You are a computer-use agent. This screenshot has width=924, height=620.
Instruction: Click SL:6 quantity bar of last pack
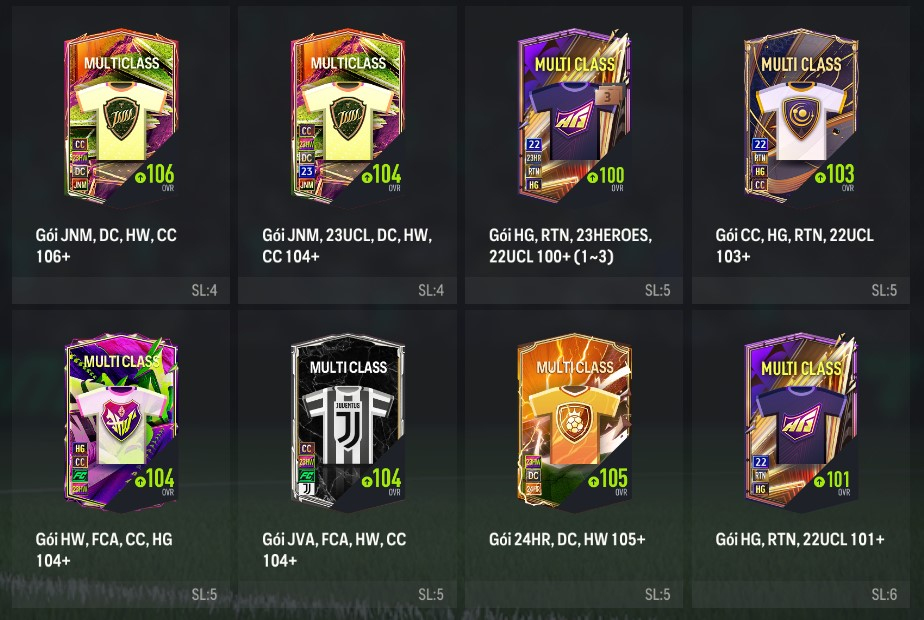(801, 595)
